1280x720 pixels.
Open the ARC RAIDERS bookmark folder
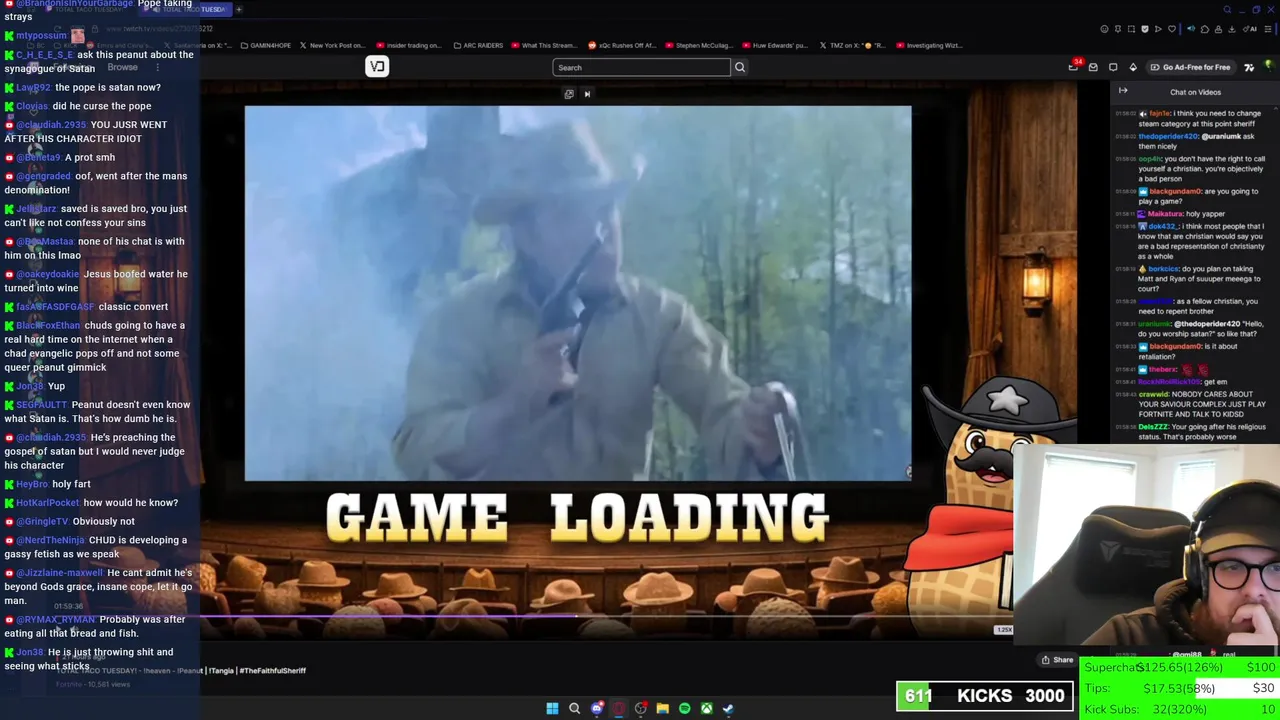tap(478, 45)
